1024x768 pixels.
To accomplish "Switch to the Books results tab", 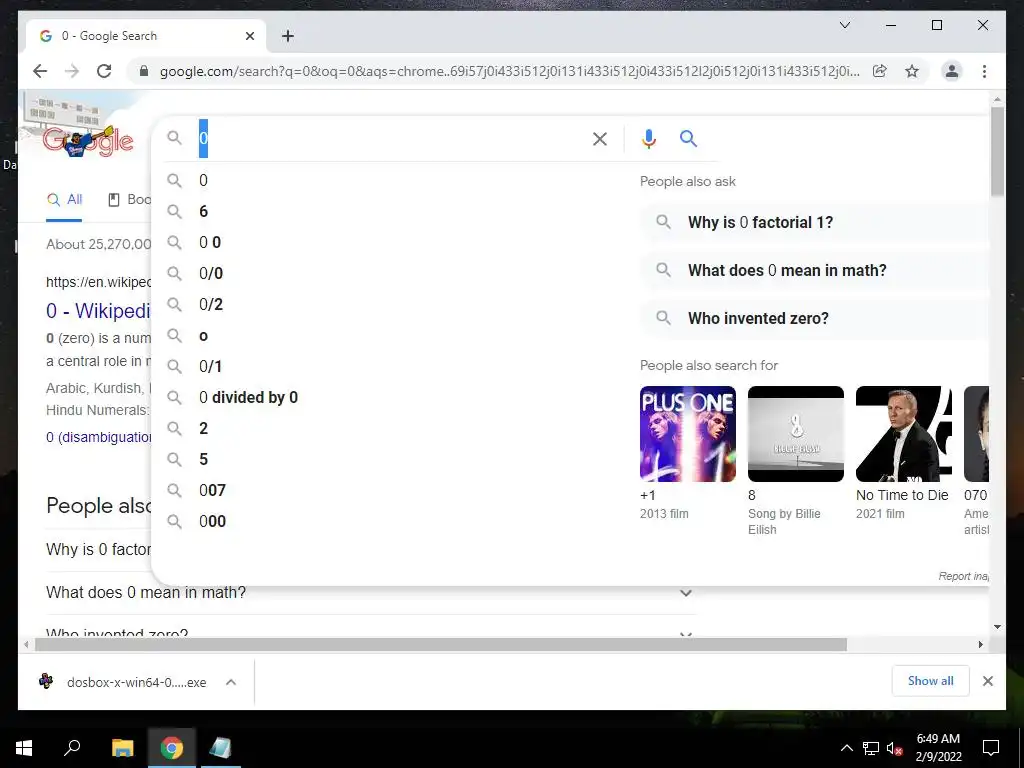I will tap(129, 200).
